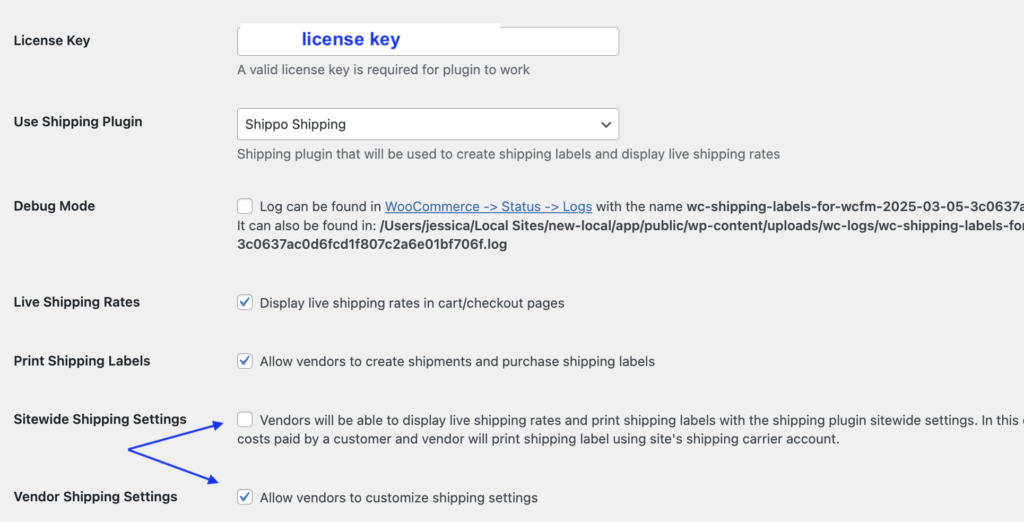Enable the Sitewide Shipping Settings checkbox
The width and height of the screenshot is (1024, 522).
point(245,420)
